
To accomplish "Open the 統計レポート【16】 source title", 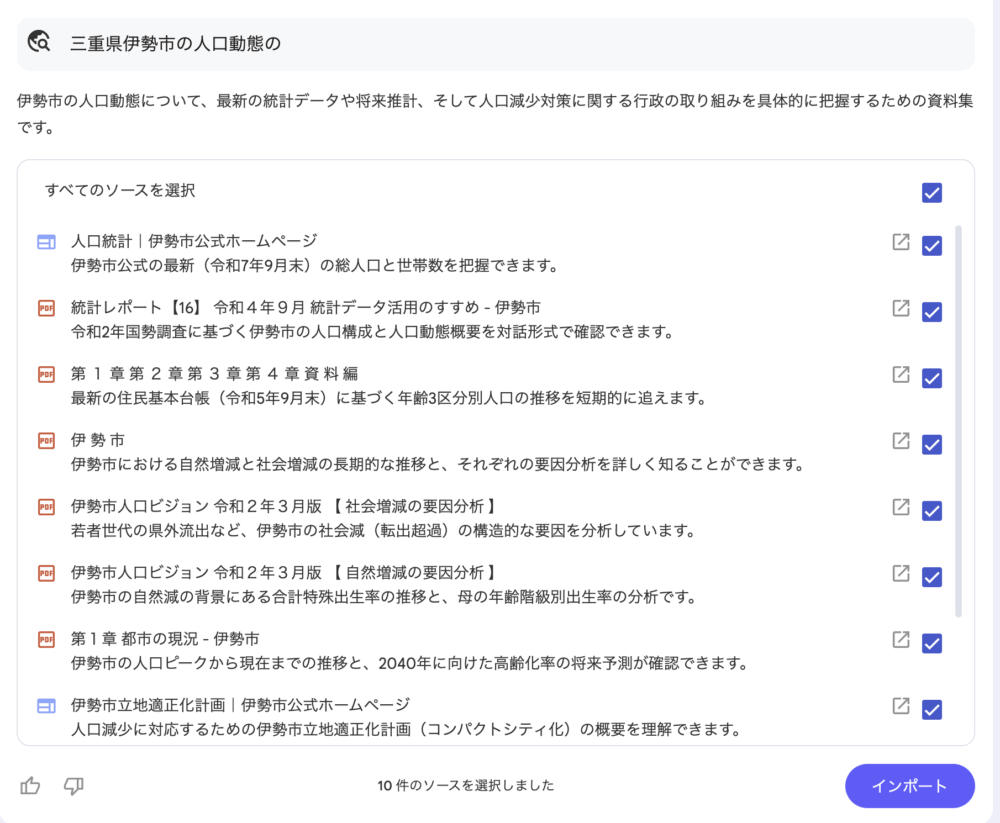I will [305, 307].
